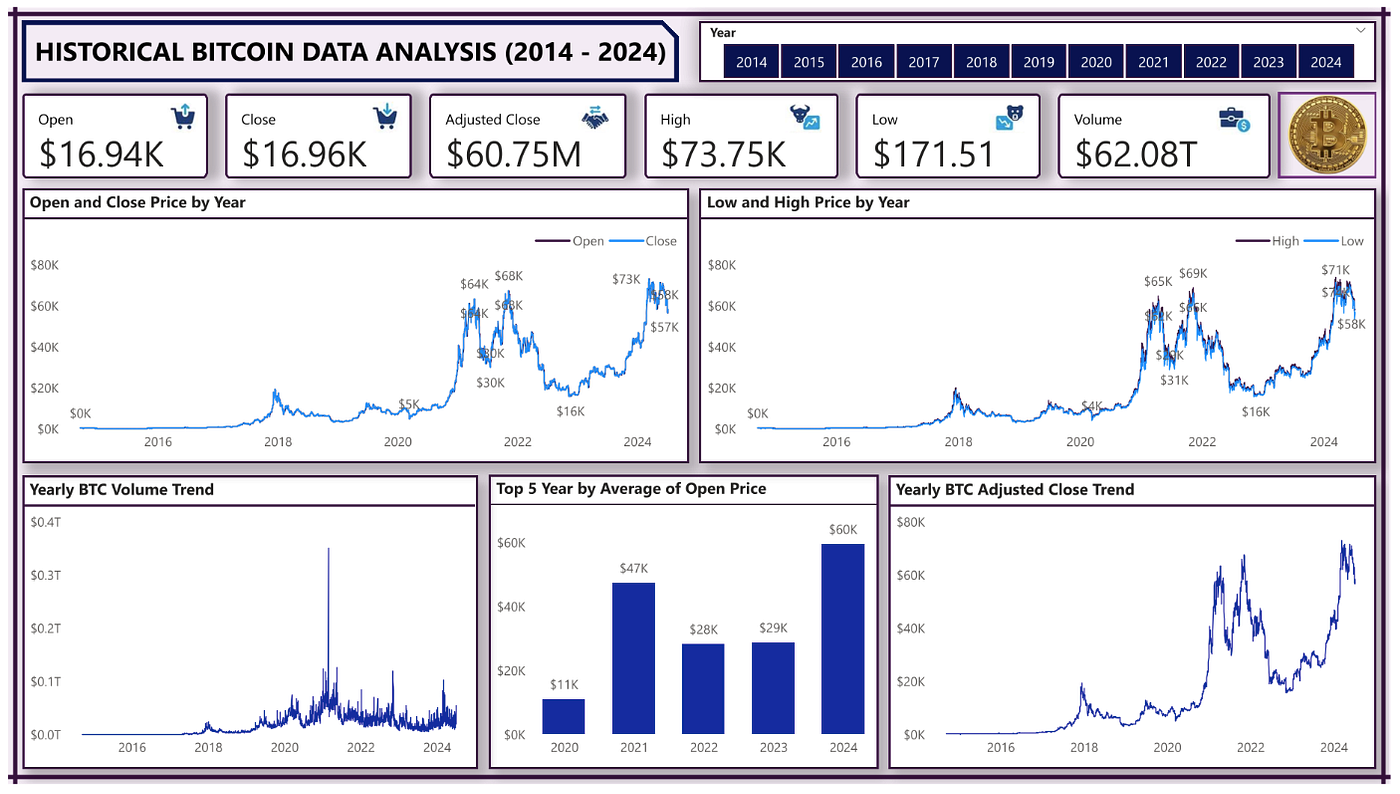
Task: Click the Close legend entry
Action: click(x=643, y=241)
